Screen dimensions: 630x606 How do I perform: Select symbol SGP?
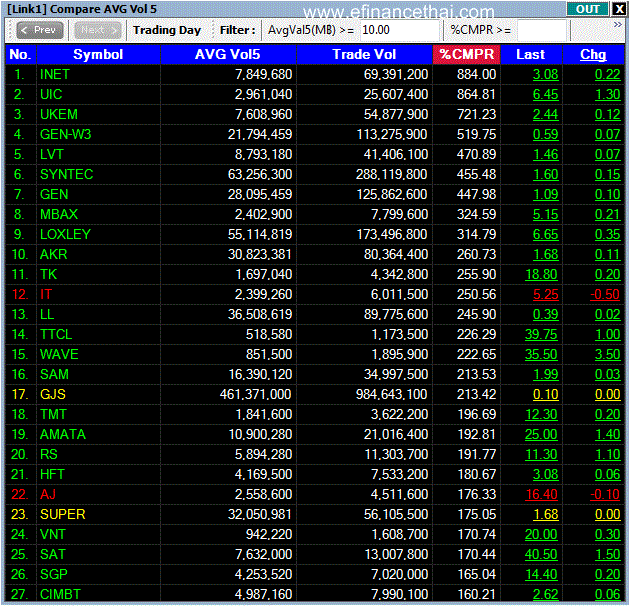pyautogui.click(x=53, y=574)
